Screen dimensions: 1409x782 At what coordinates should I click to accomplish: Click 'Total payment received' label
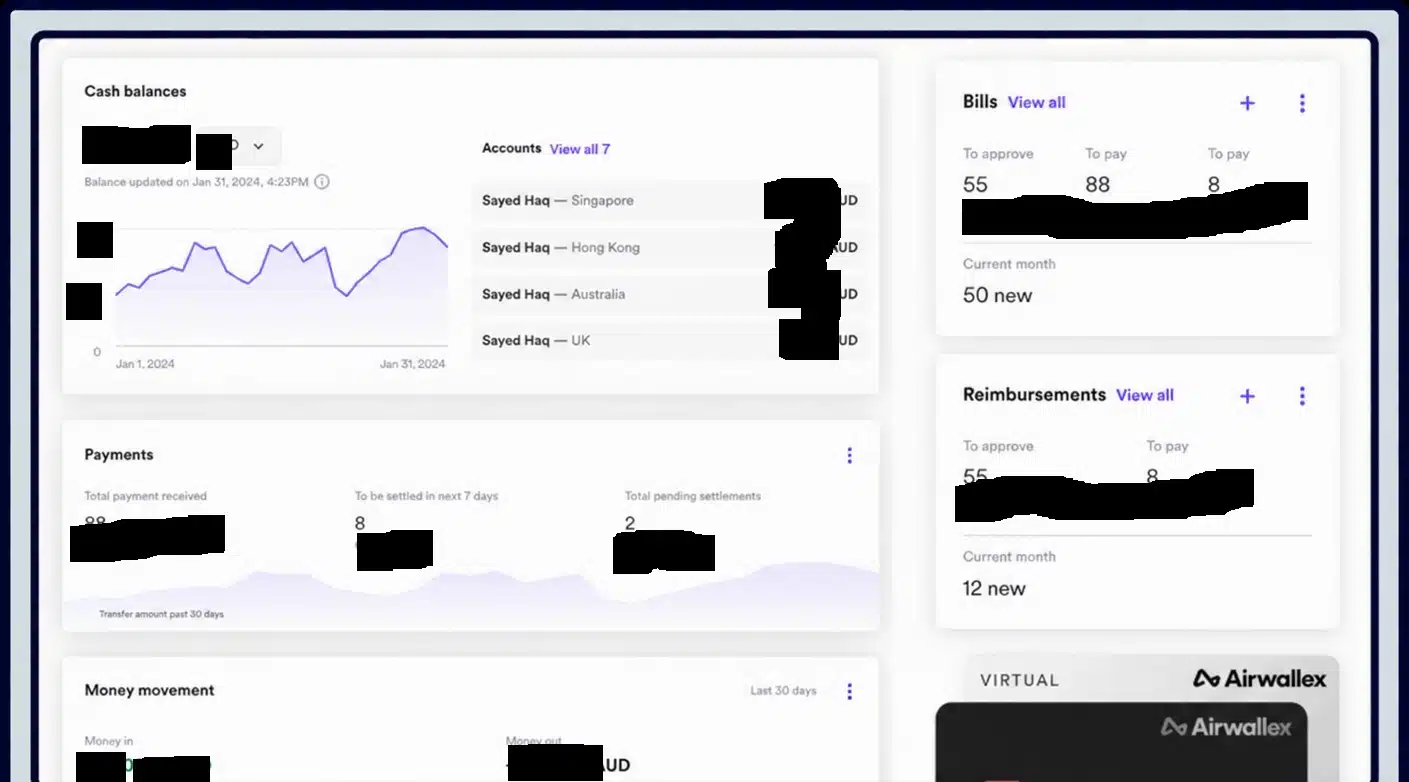[146, 496]
